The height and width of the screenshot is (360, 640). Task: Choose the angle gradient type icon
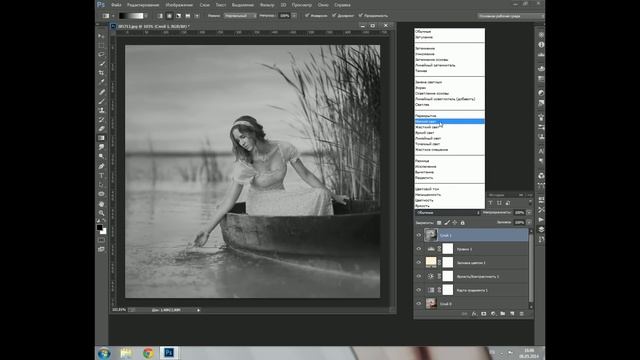pyautogui.click(x=178, y=16)
